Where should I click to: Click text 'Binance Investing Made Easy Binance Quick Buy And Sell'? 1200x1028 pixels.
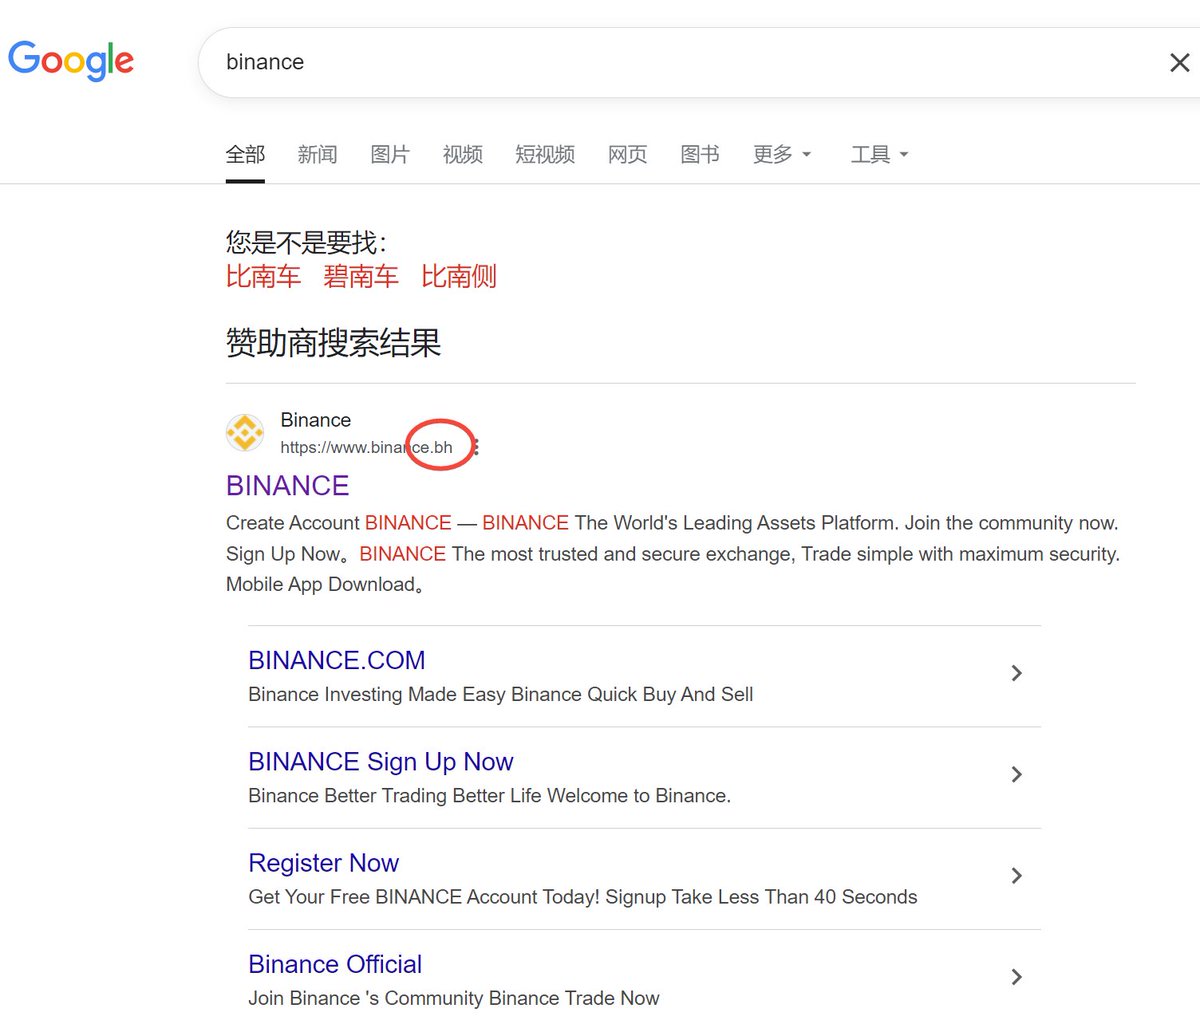click(x=501, y=694)
